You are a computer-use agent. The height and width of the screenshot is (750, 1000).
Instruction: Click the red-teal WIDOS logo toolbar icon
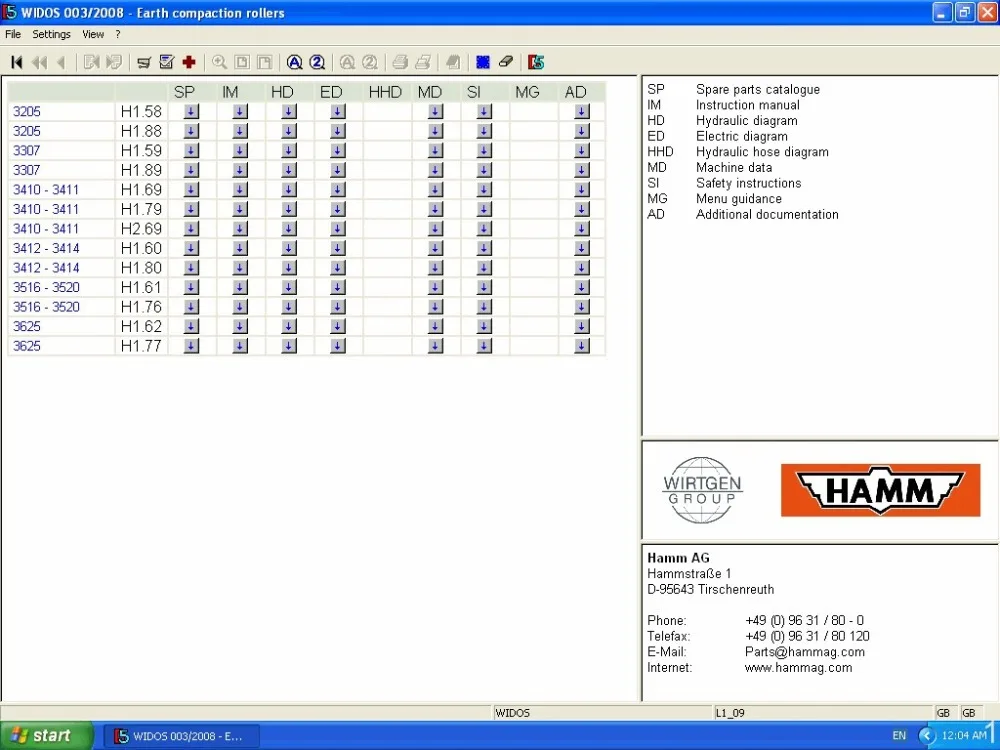tap(536, 62)
